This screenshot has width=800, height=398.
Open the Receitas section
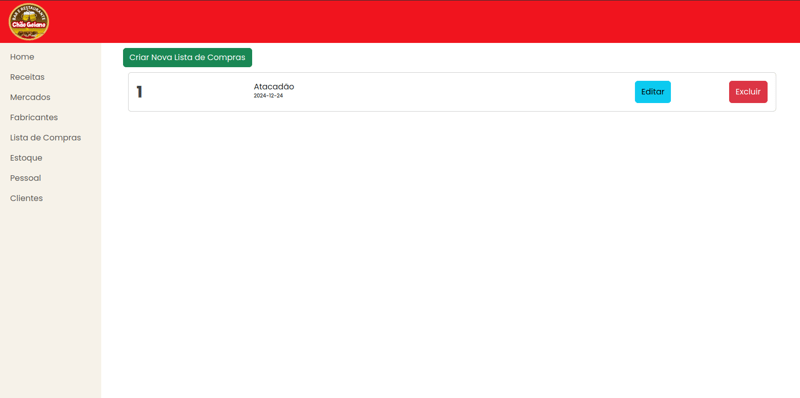[27, 77]
